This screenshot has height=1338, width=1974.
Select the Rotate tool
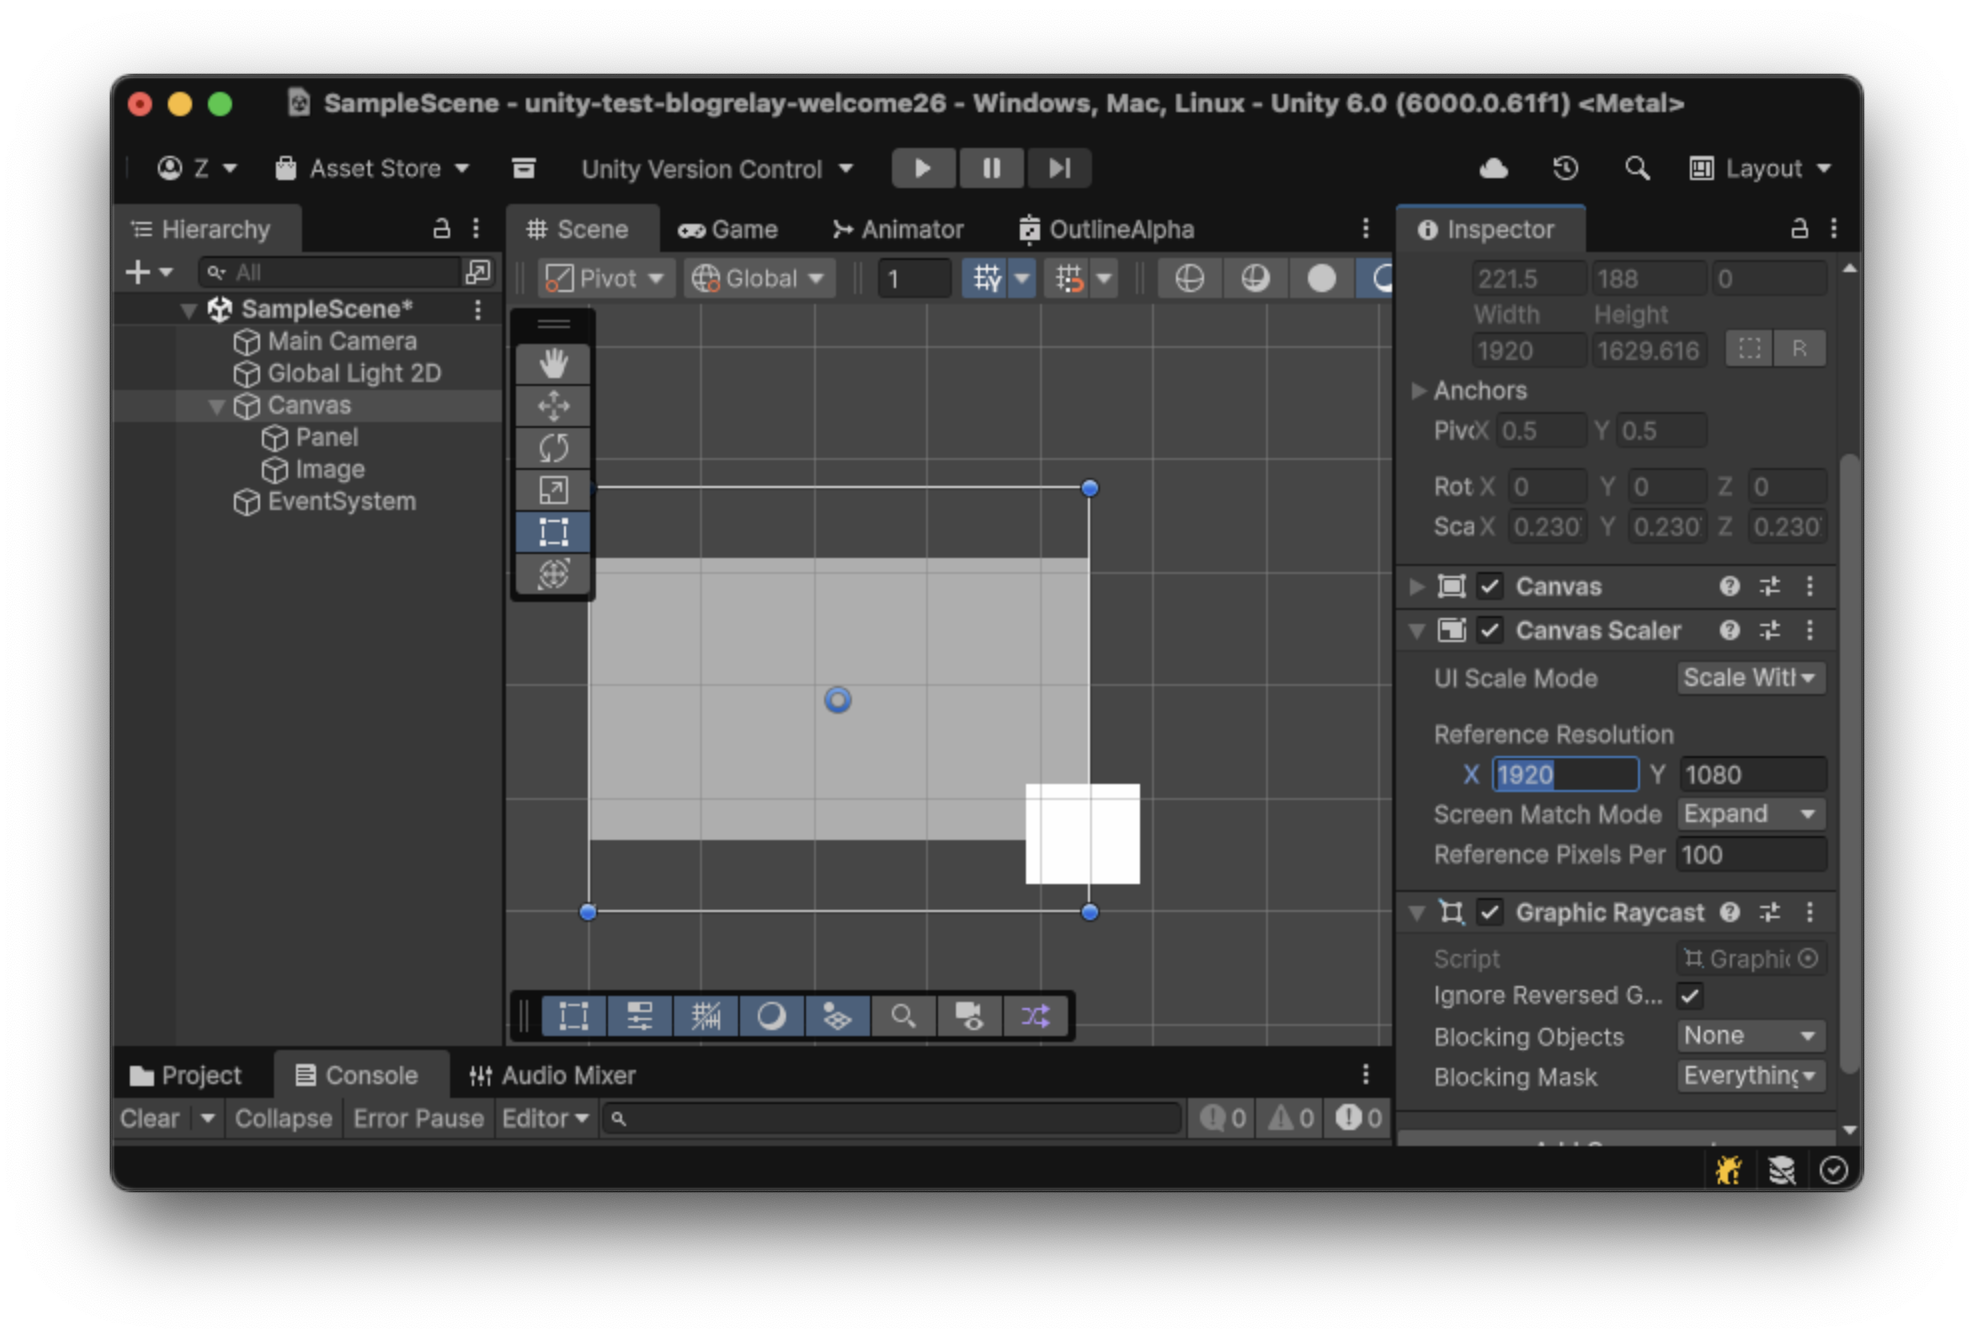tap(553, 448)
